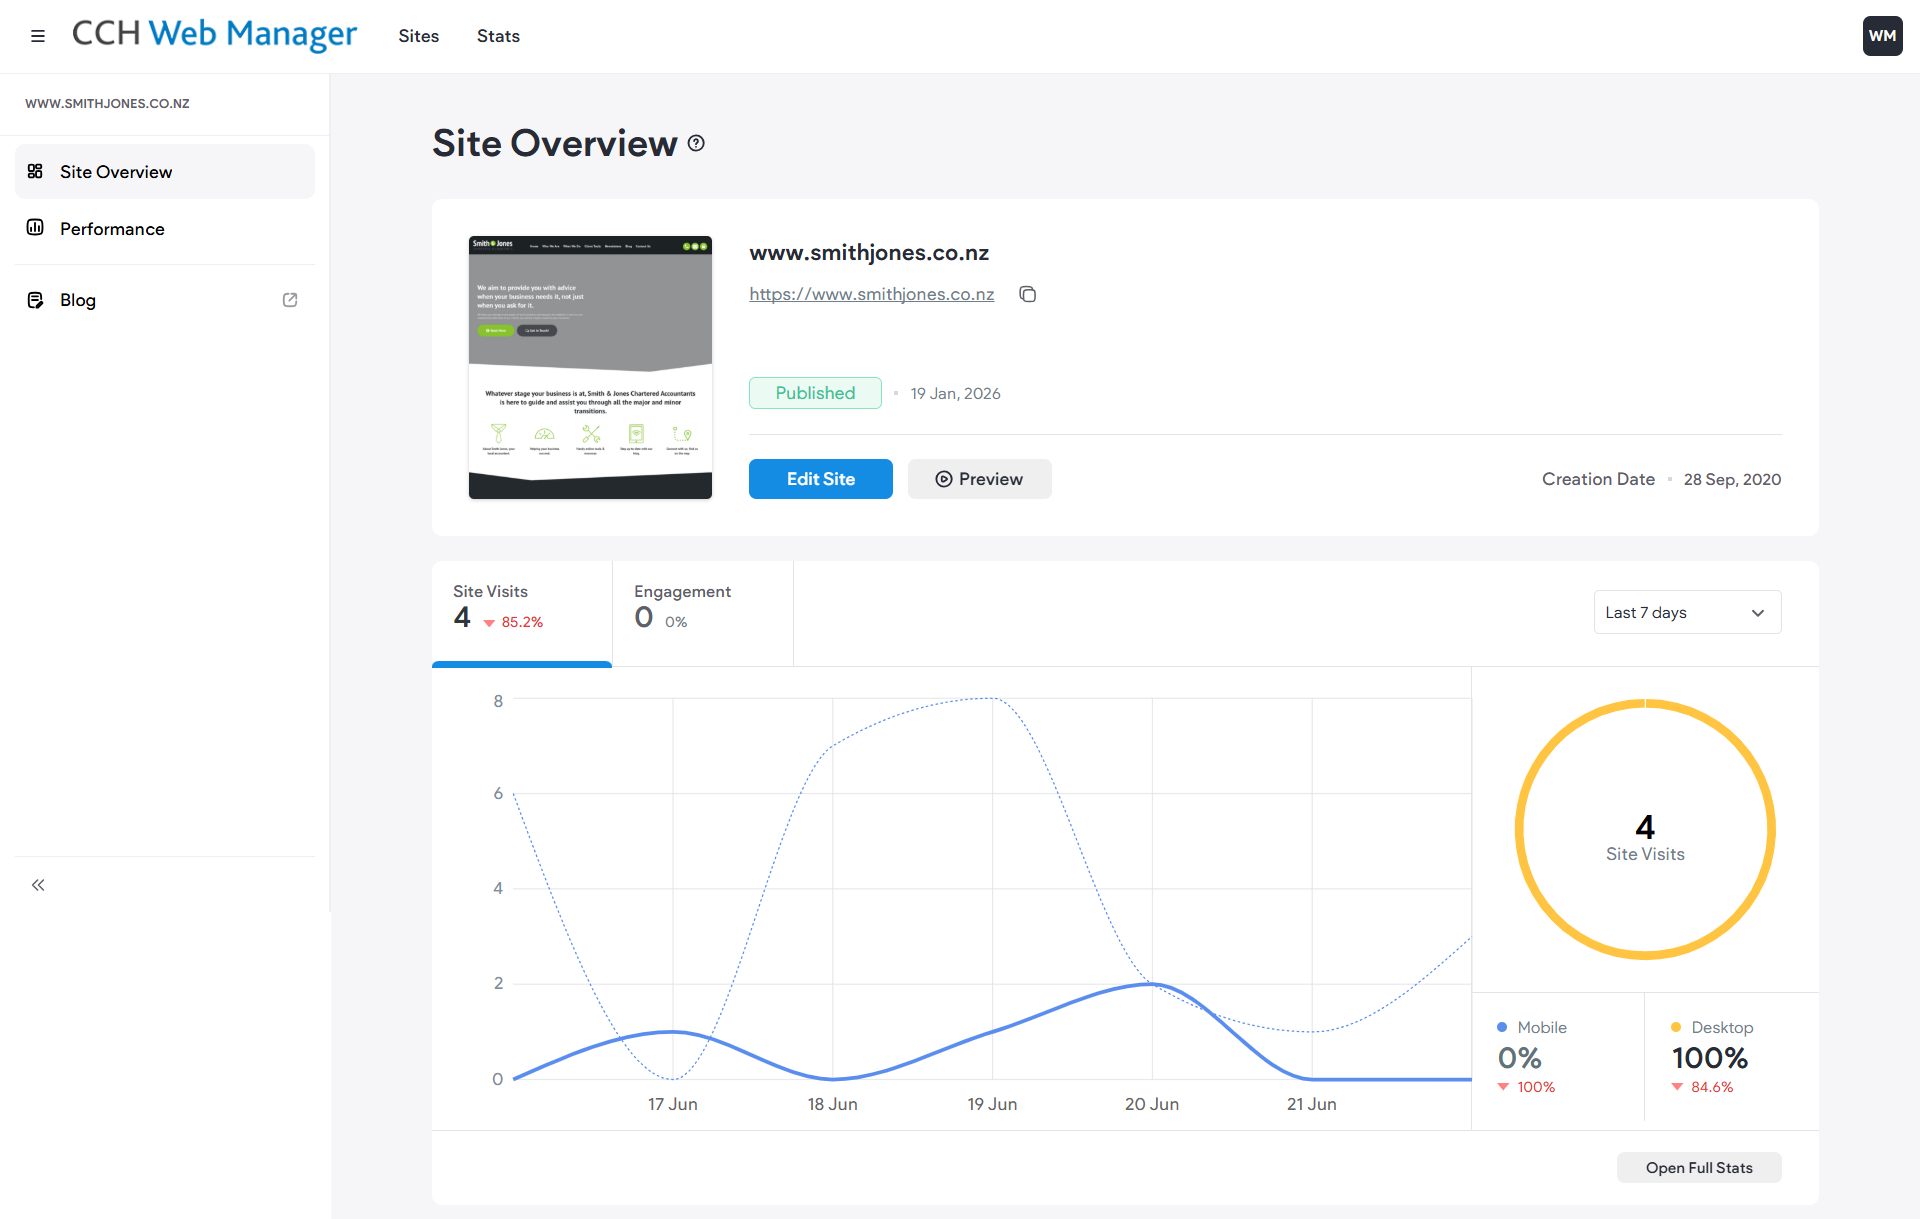Click the Desktop 100% value

[x=1709, y=1057]
